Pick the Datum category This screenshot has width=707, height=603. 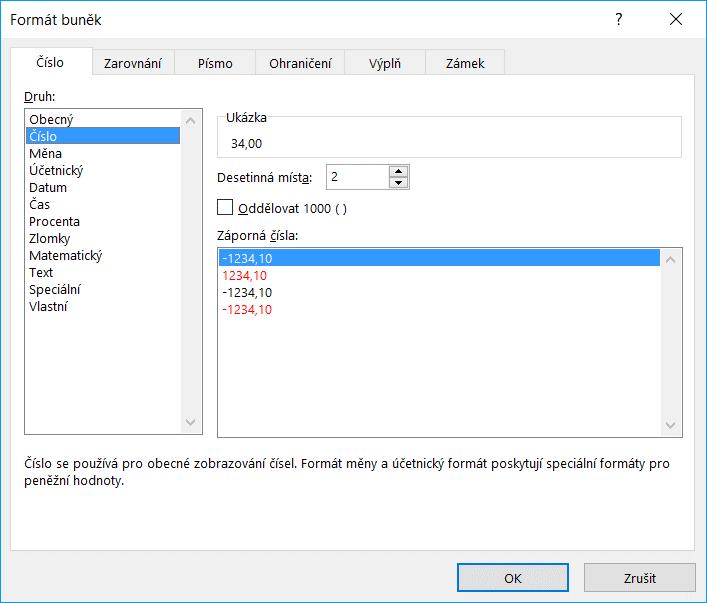point(103,187)
